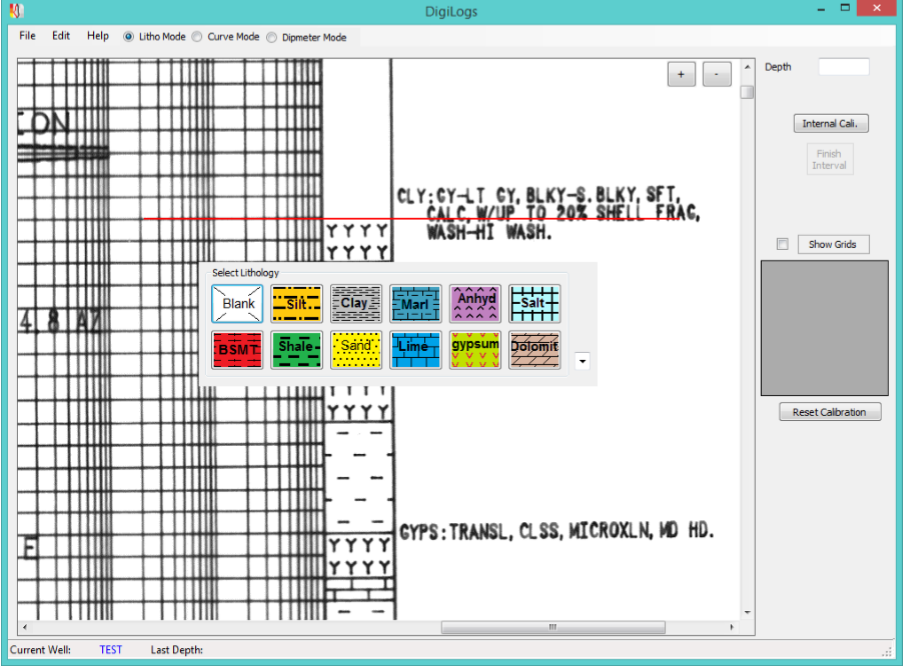The width and height of the screenshot is (904, 667).
Task: Switch to Dipmeter Mode
Action: point(271,36)
